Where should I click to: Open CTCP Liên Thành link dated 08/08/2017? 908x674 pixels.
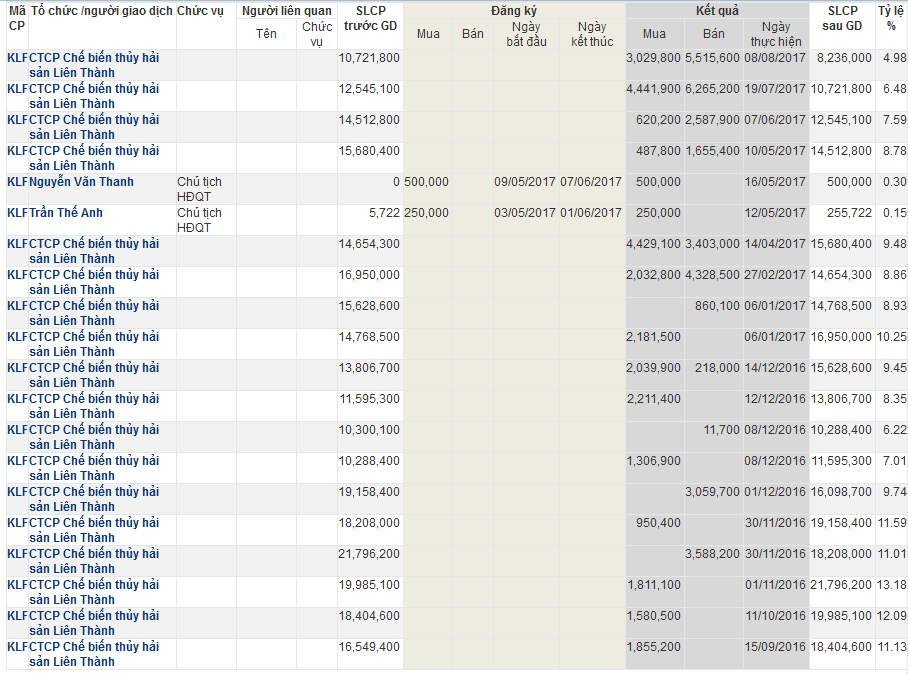94,65
